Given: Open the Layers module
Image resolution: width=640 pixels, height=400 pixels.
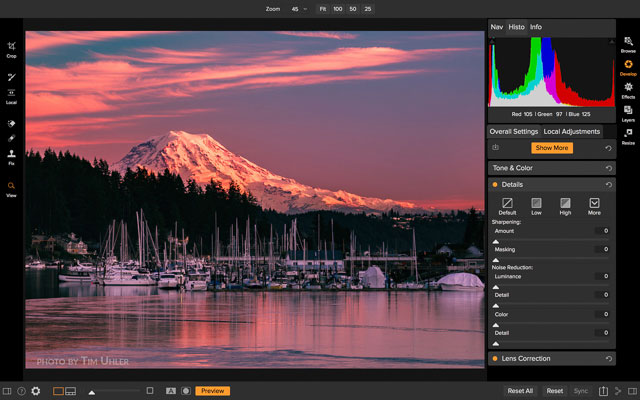Looking at the screenshot, I should click(x=627, y=112).
